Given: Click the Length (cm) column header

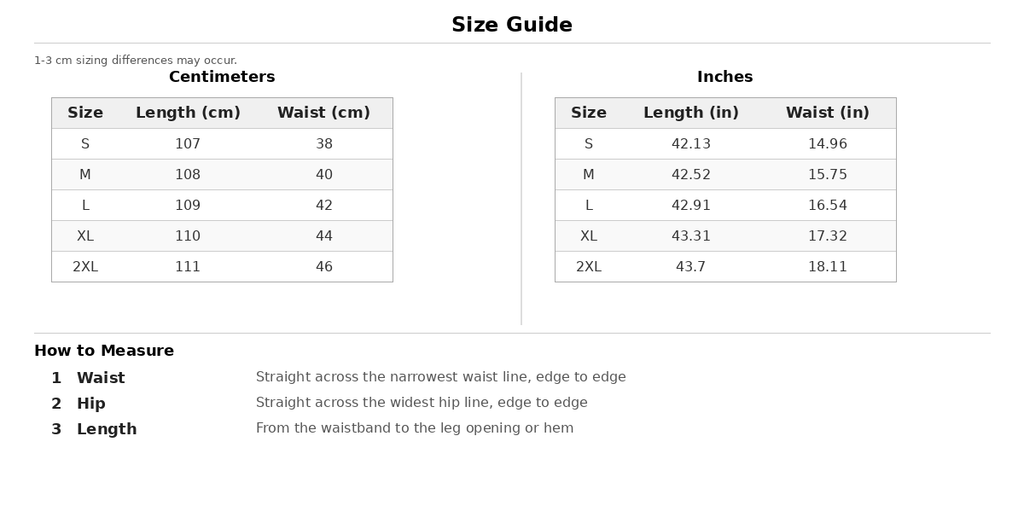Looking at the screenshot, I should [x=188, y=113].
